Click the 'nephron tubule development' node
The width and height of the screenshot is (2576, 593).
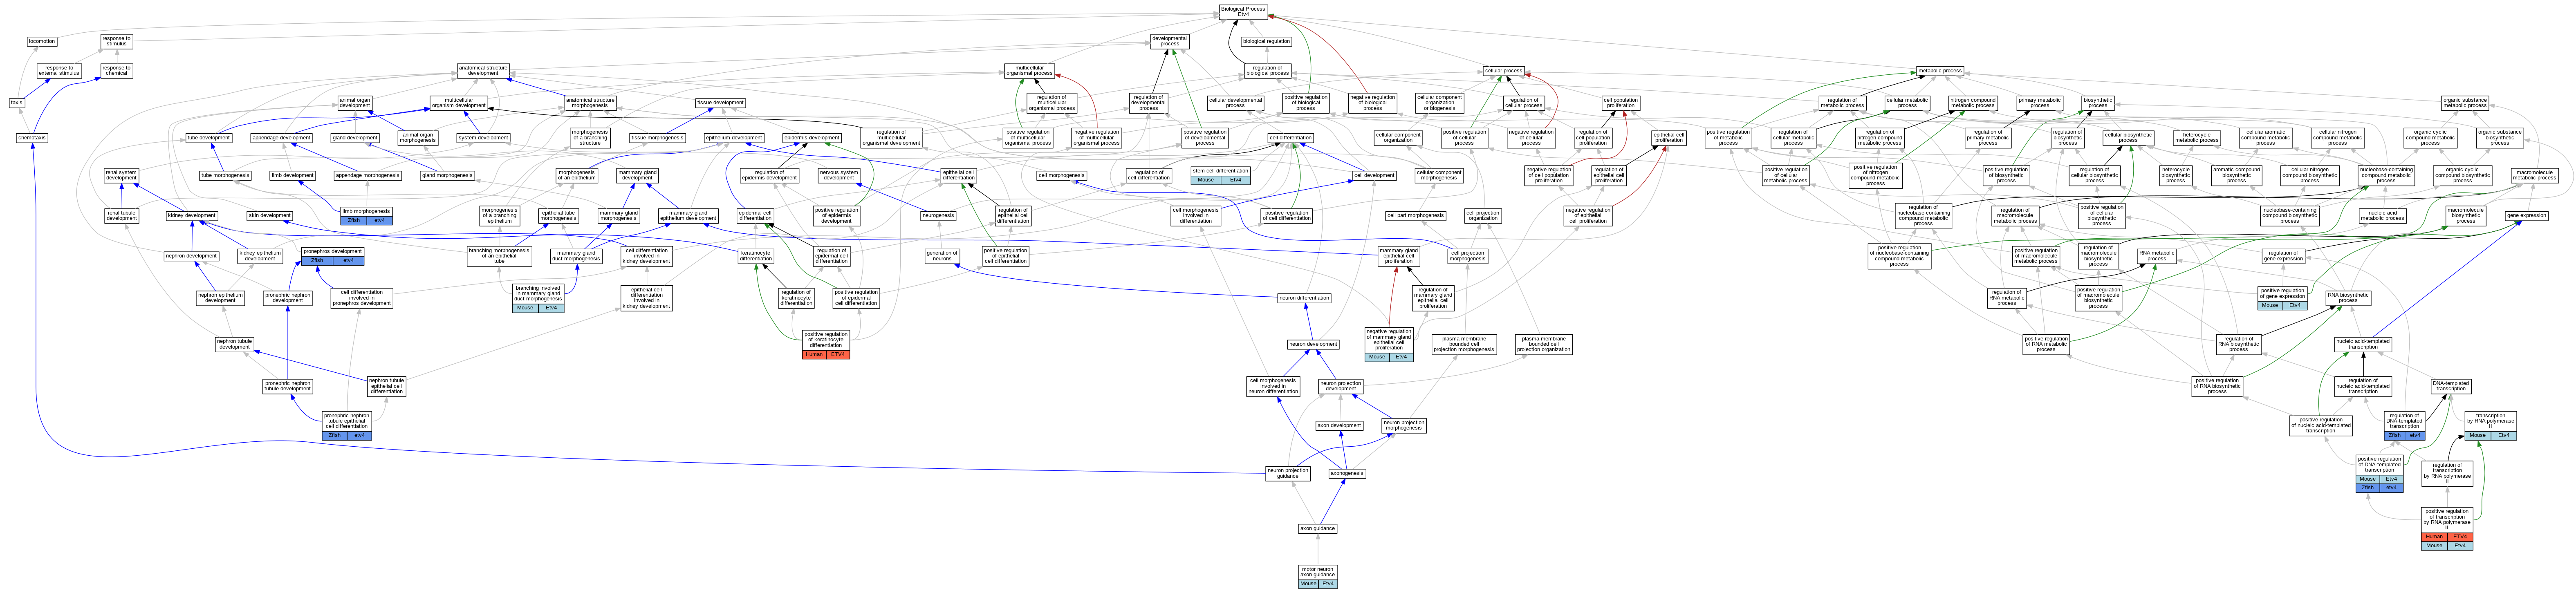point(235,344)
